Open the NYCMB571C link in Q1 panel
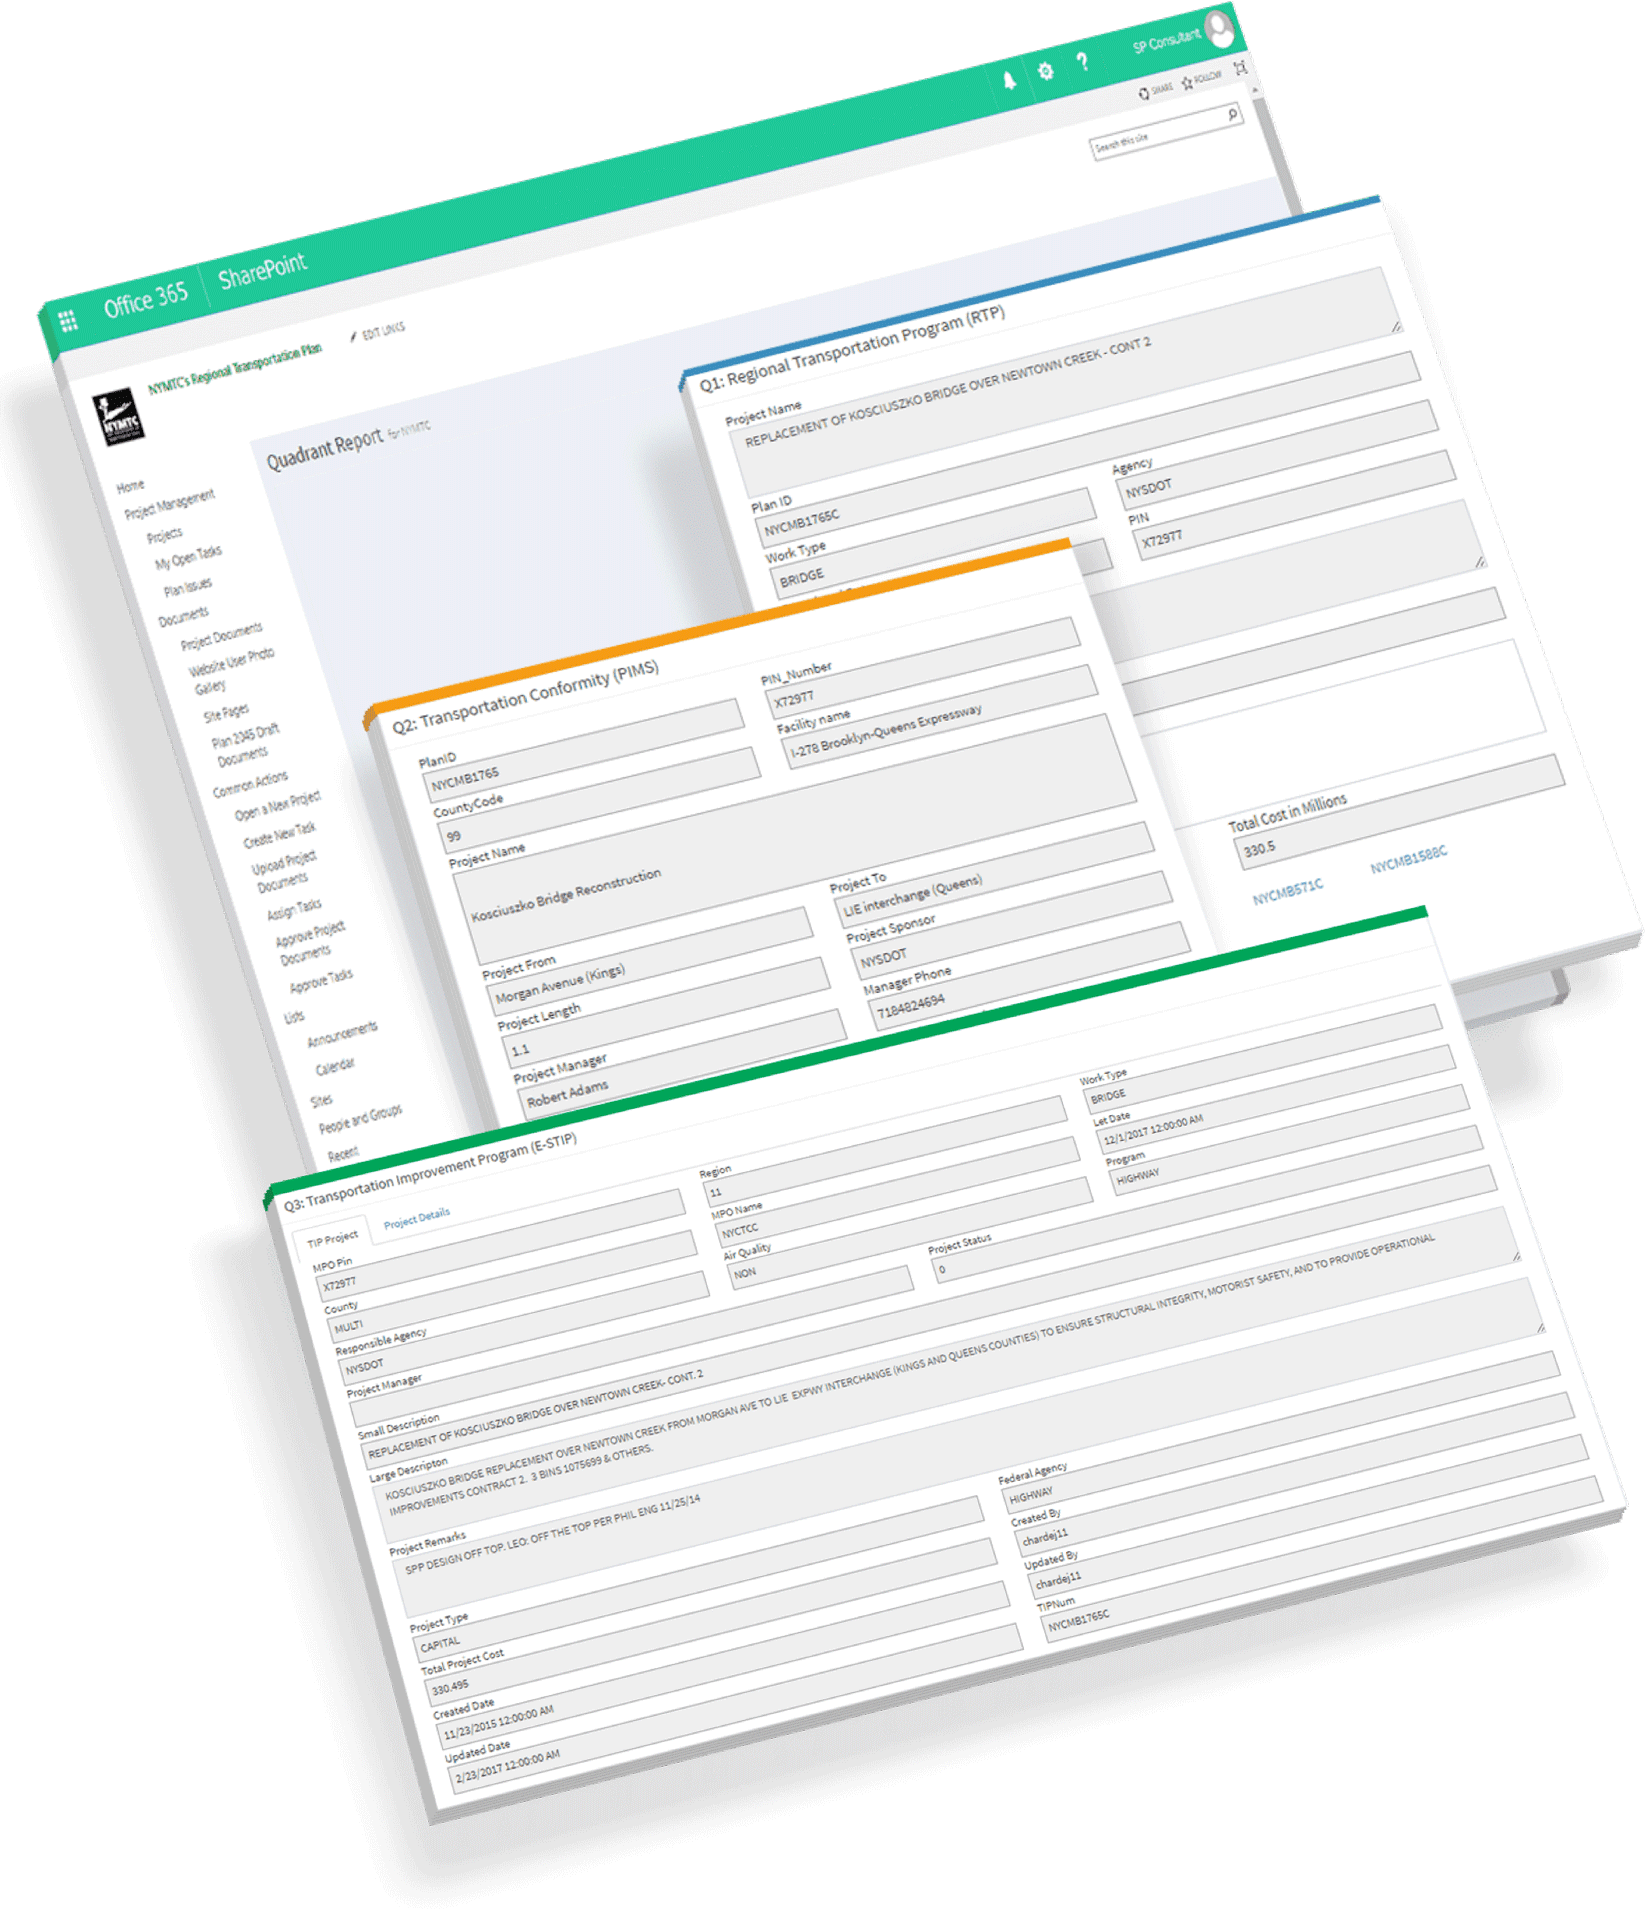1645x1913 pixels. 1288,891
